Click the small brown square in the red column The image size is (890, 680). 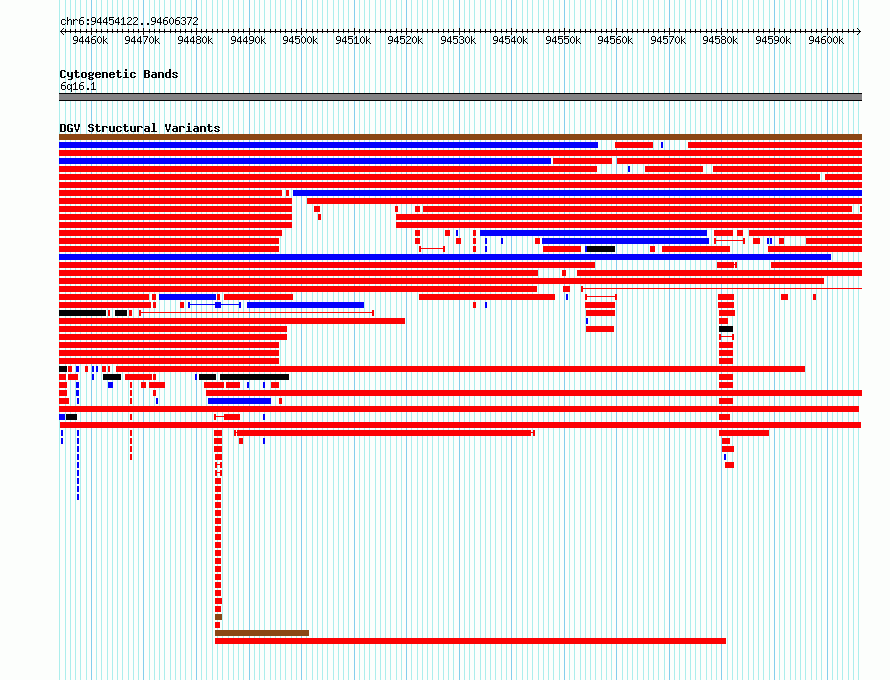click(219, 617)
